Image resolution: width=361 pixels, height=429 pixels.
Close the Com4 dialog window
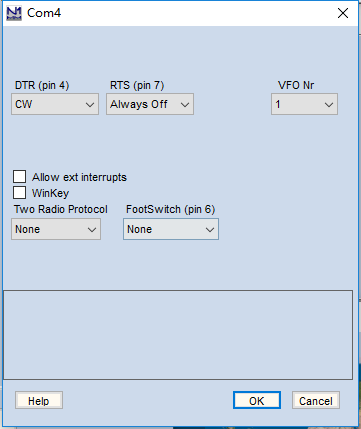343,13
